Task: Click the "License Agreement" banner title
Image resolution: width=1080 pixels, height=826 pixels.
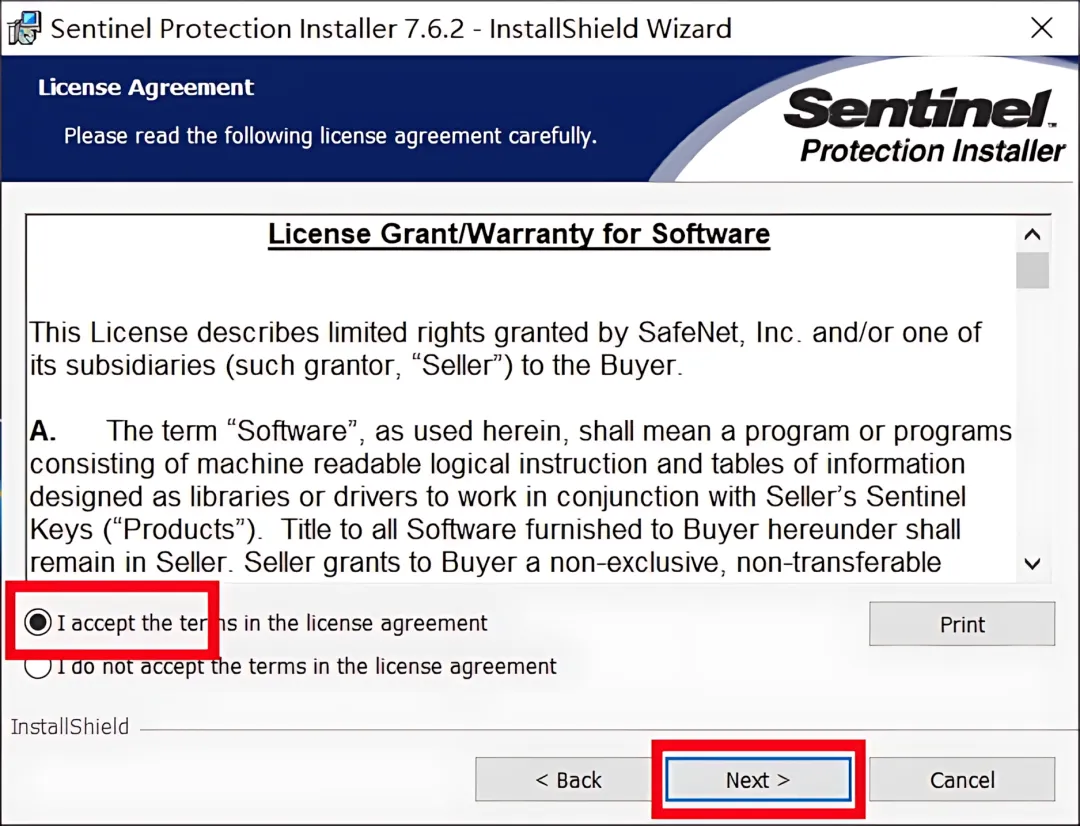Action: click(146, 88)
